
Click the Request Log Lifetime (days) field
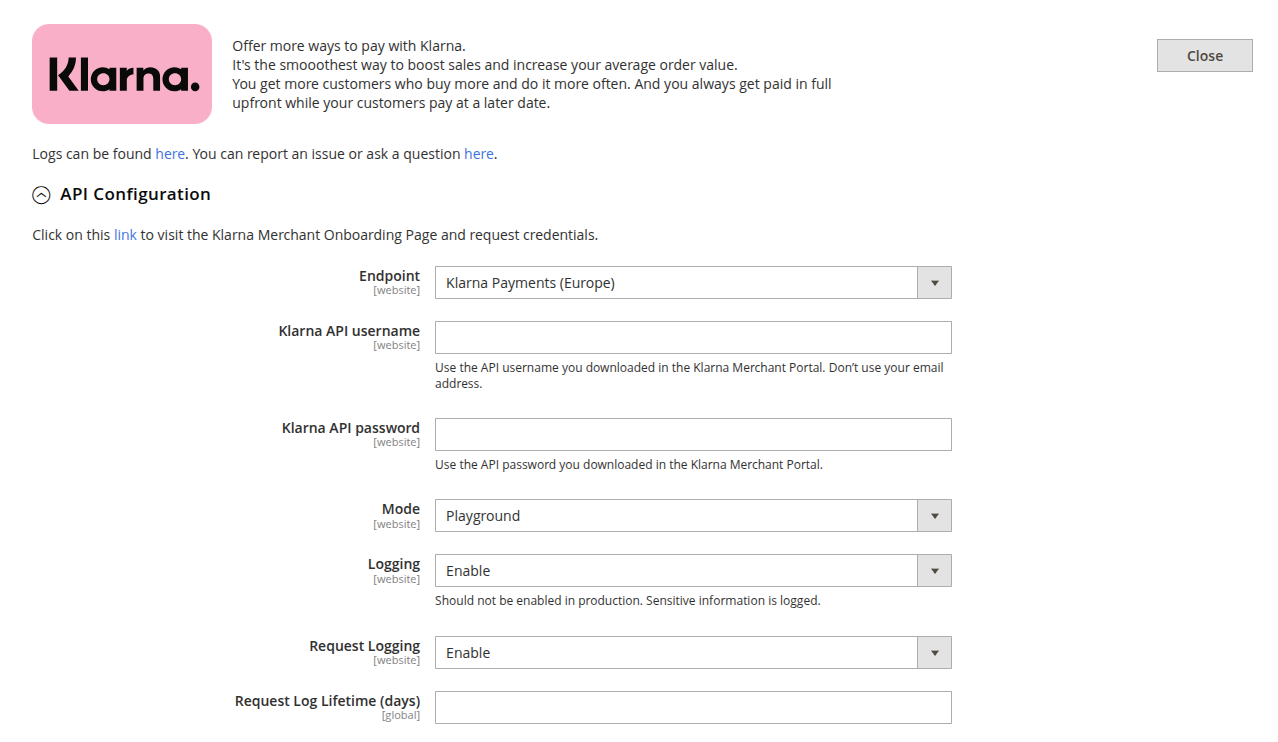click(693, 708)
